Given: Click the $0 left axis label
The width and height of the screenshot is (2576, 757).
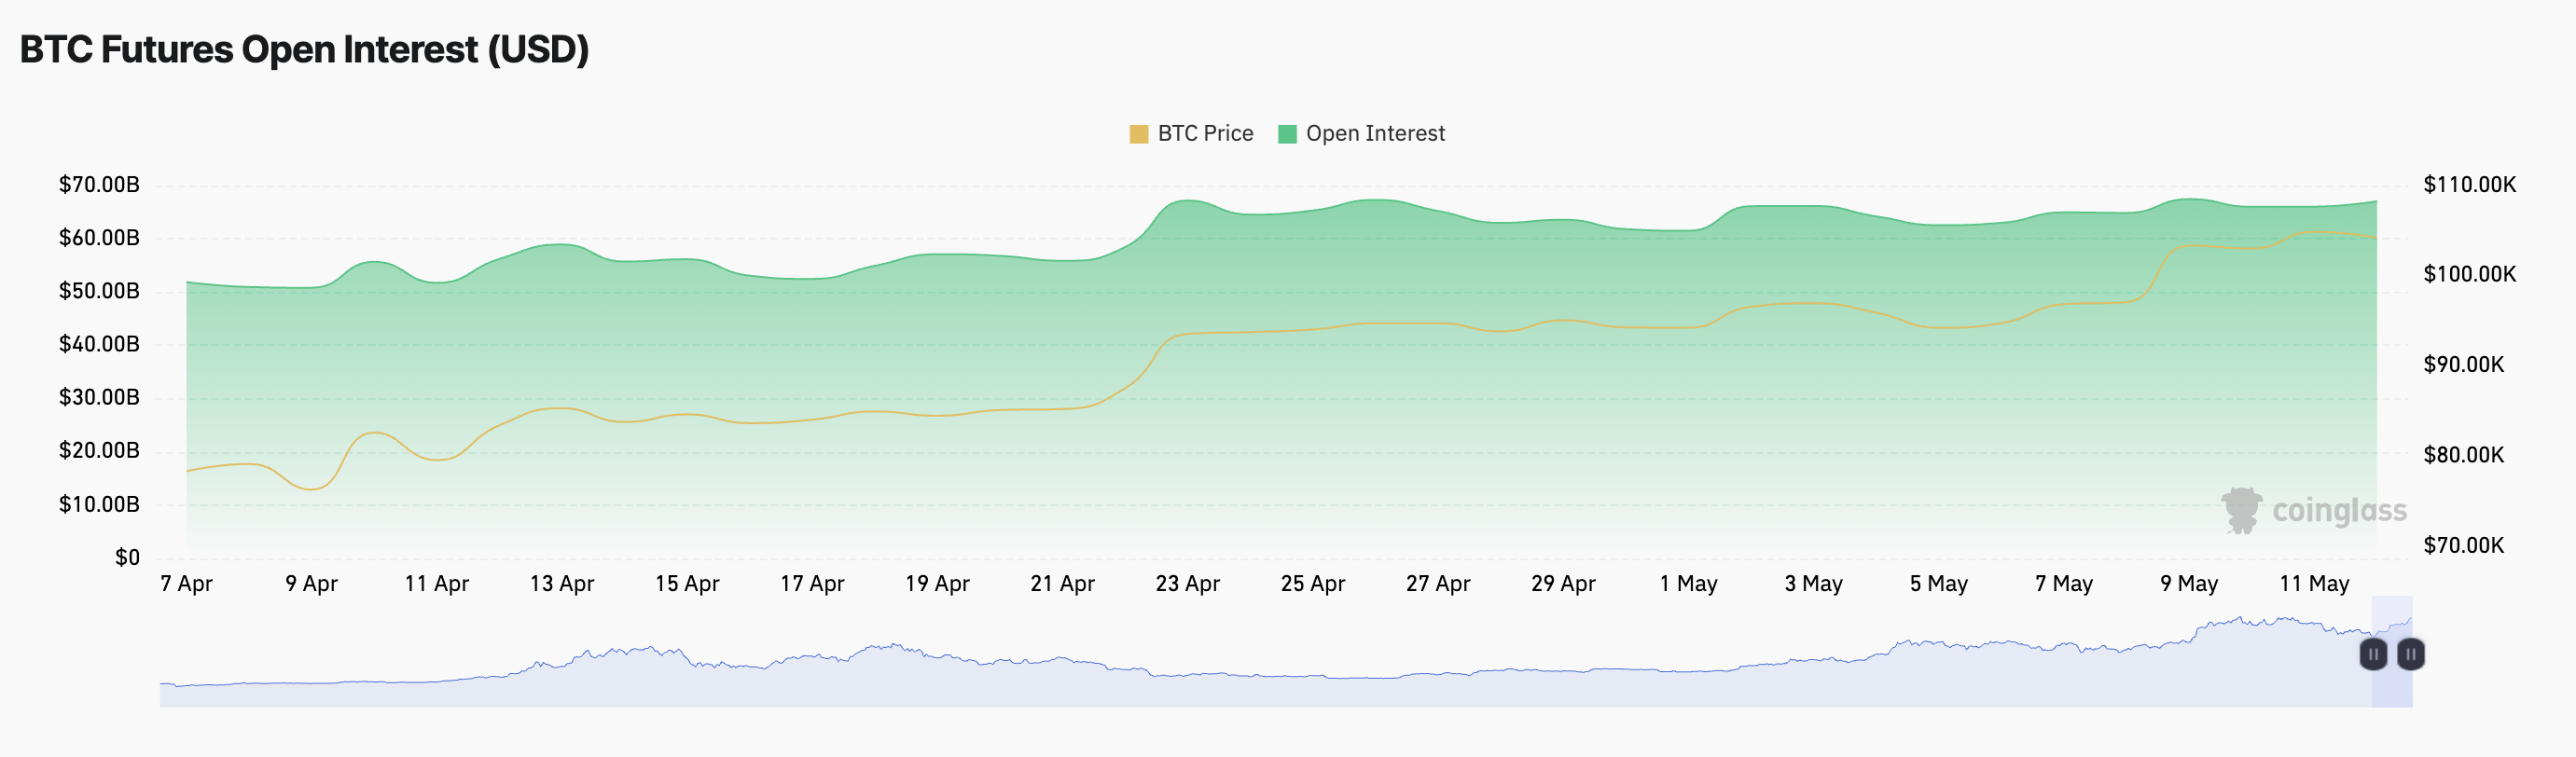Looking at the screenshot, I should 127,557.
